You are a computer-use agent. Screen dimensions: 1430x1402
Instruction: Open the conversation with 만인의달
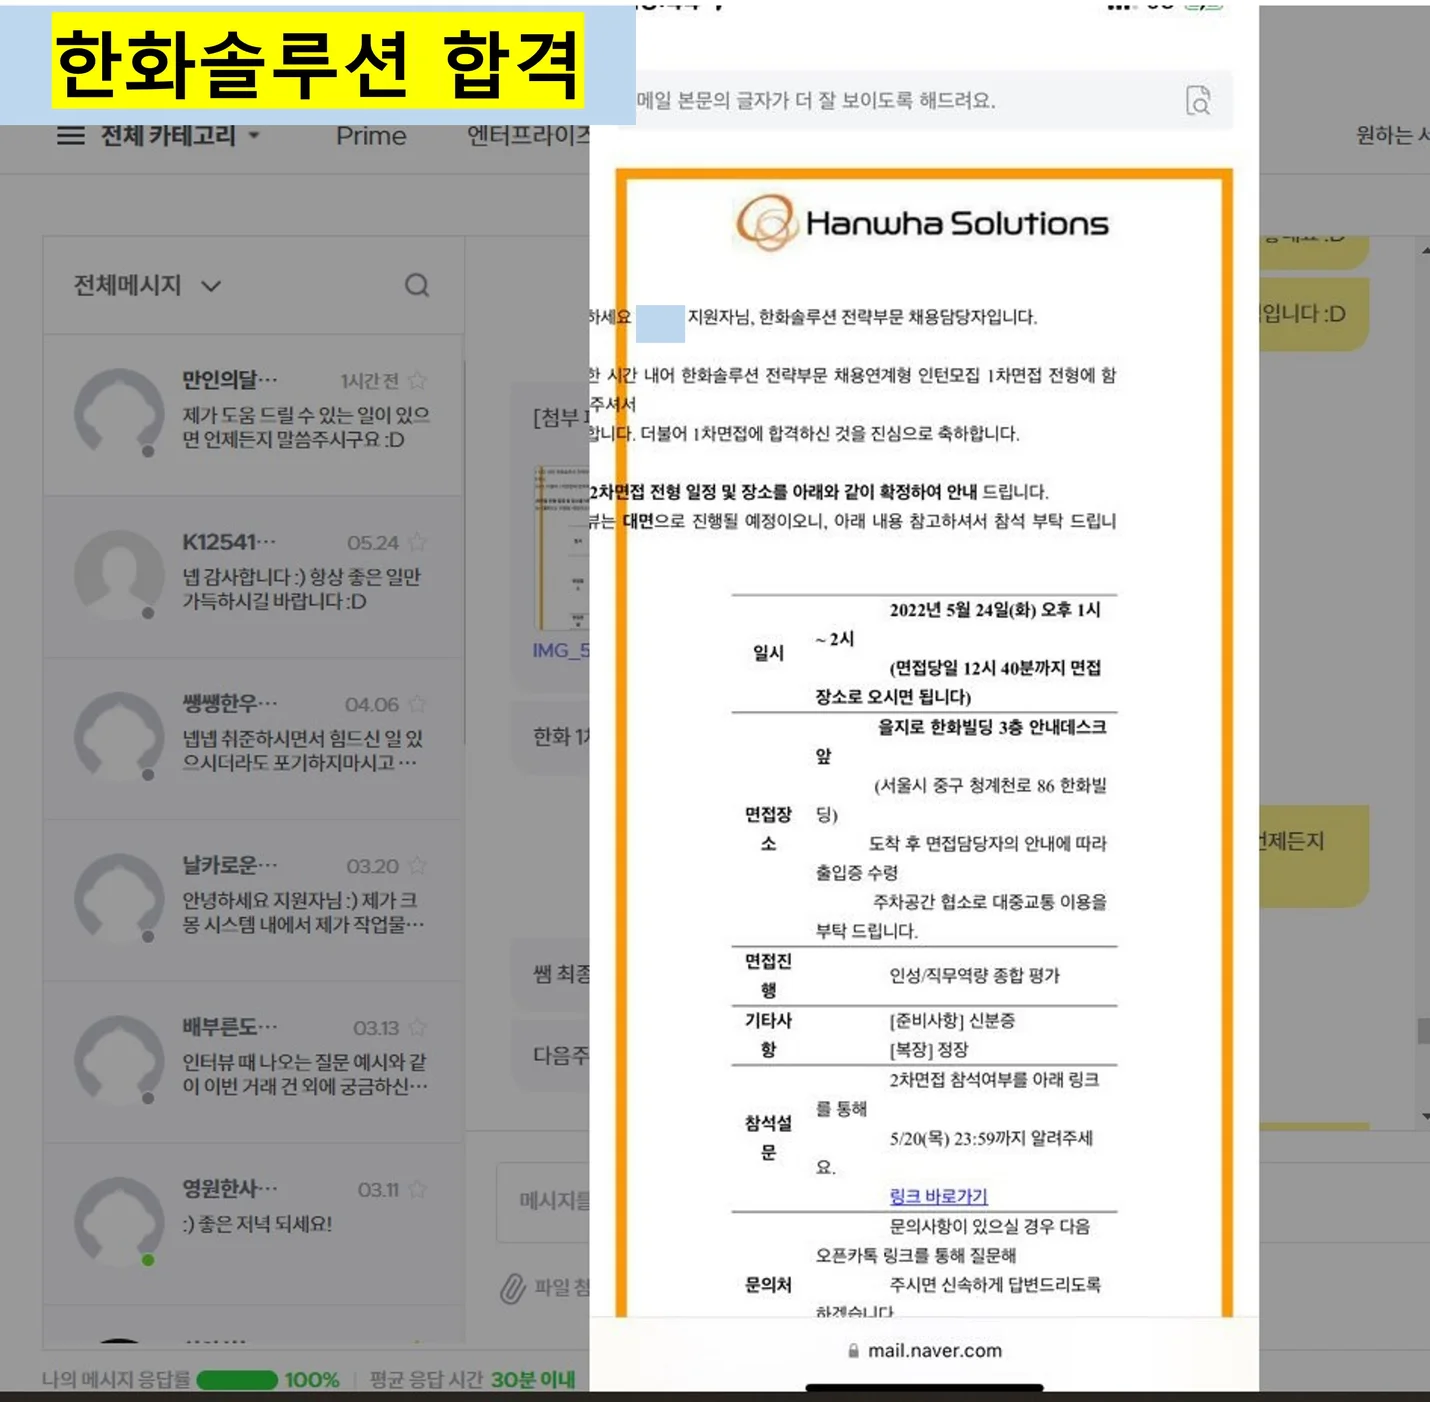point(254,414)
